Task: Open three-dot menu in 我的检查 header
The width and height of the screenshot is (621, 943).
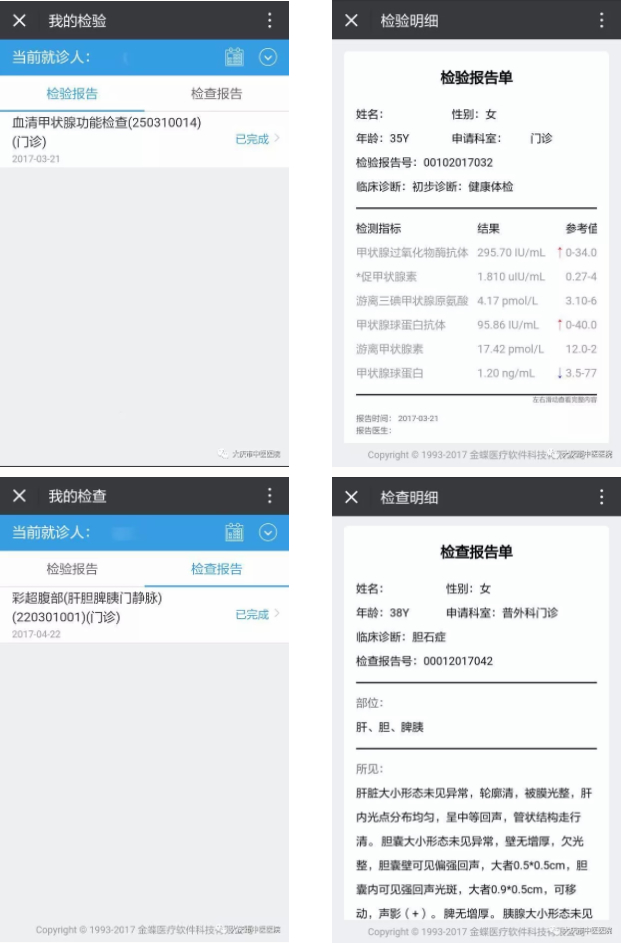Action: [x=269, y=496]
